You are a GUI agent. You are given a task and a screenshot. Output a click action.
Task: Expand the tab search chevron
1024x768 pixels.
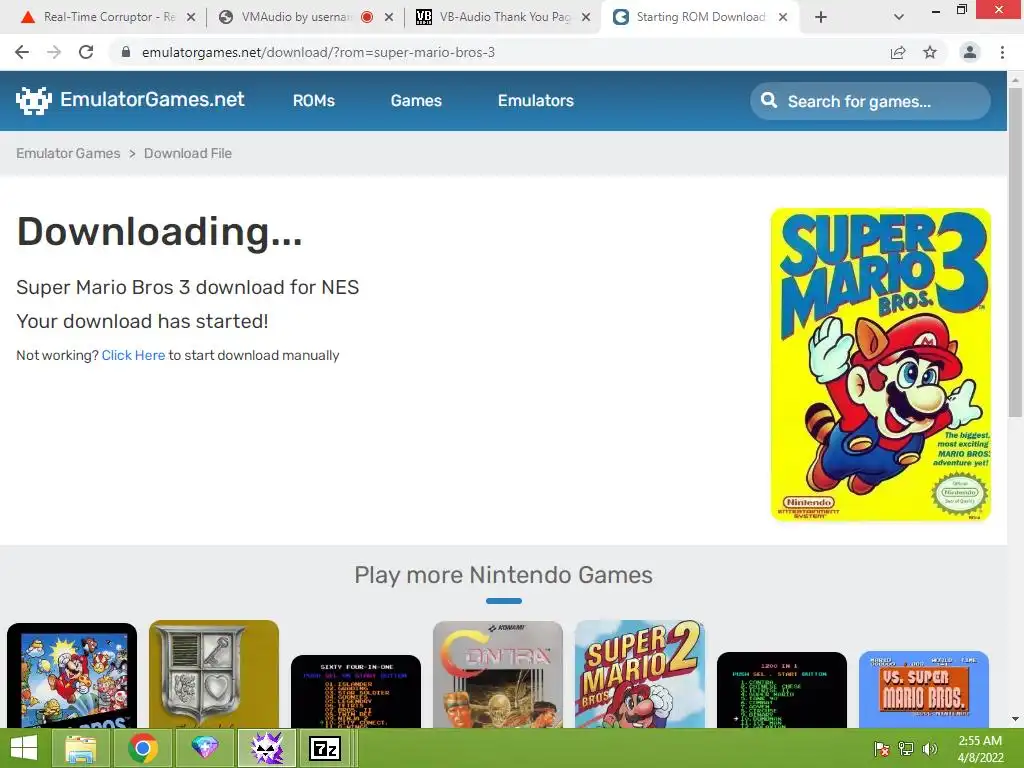(x=899, y=17)
